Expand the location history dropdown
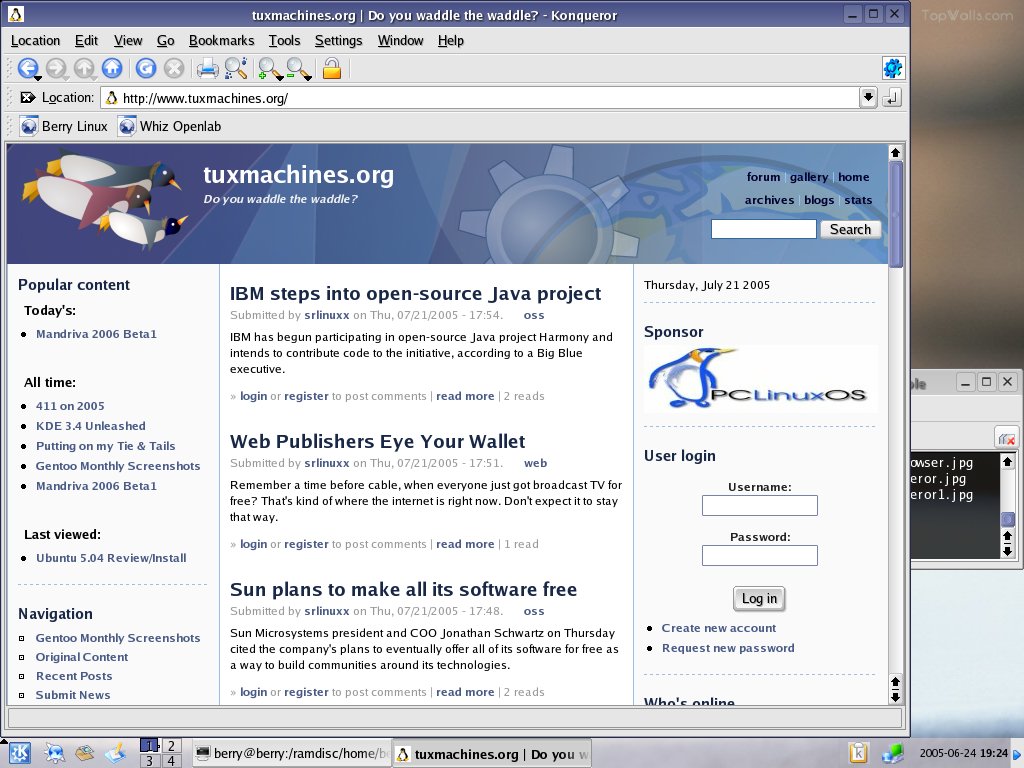This screenshot has height=768, width=1024. coord(868,98)
